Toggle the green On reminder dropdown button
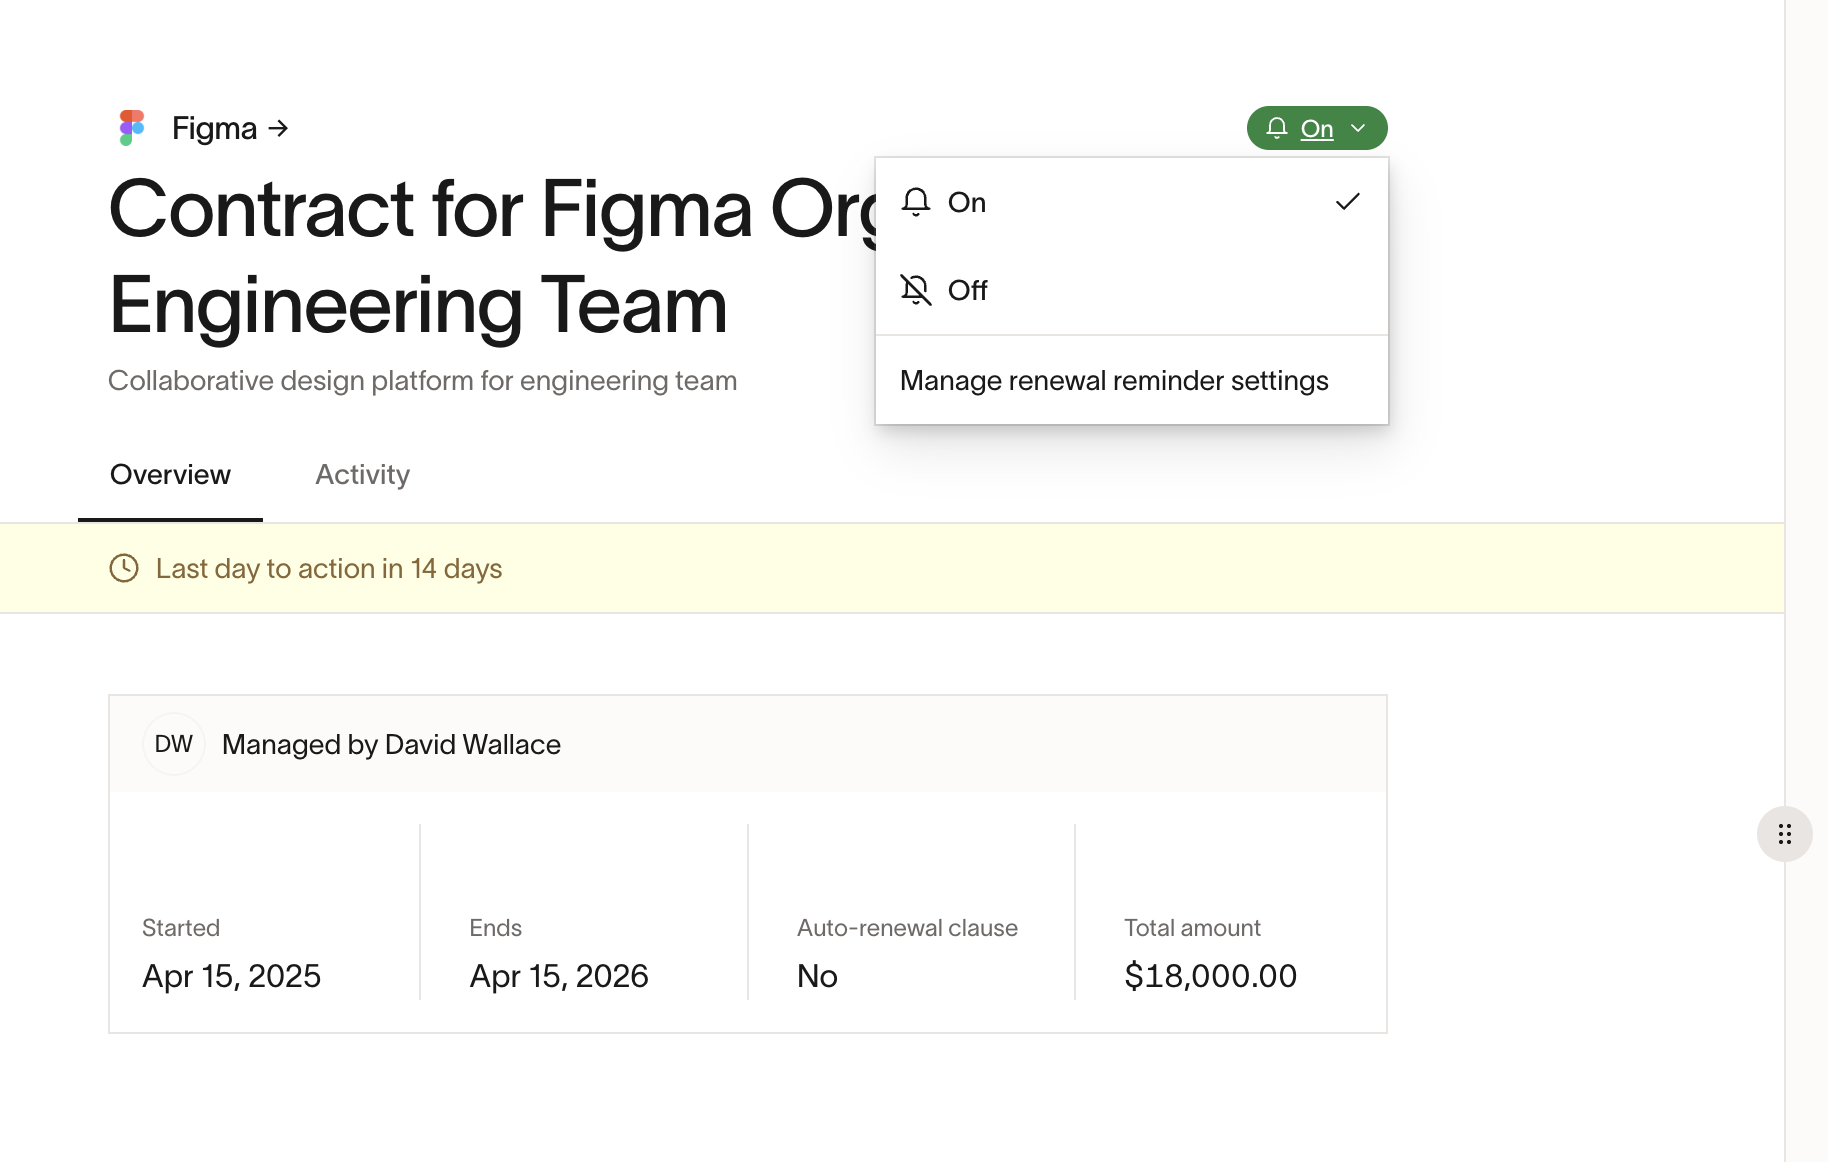 click(1317, 128)
